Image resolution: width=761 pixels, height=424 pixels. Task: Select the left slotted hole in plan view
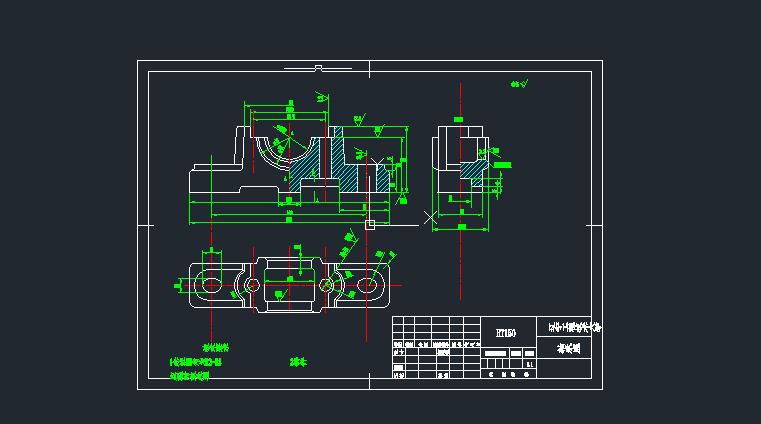[x=211, y=285]
